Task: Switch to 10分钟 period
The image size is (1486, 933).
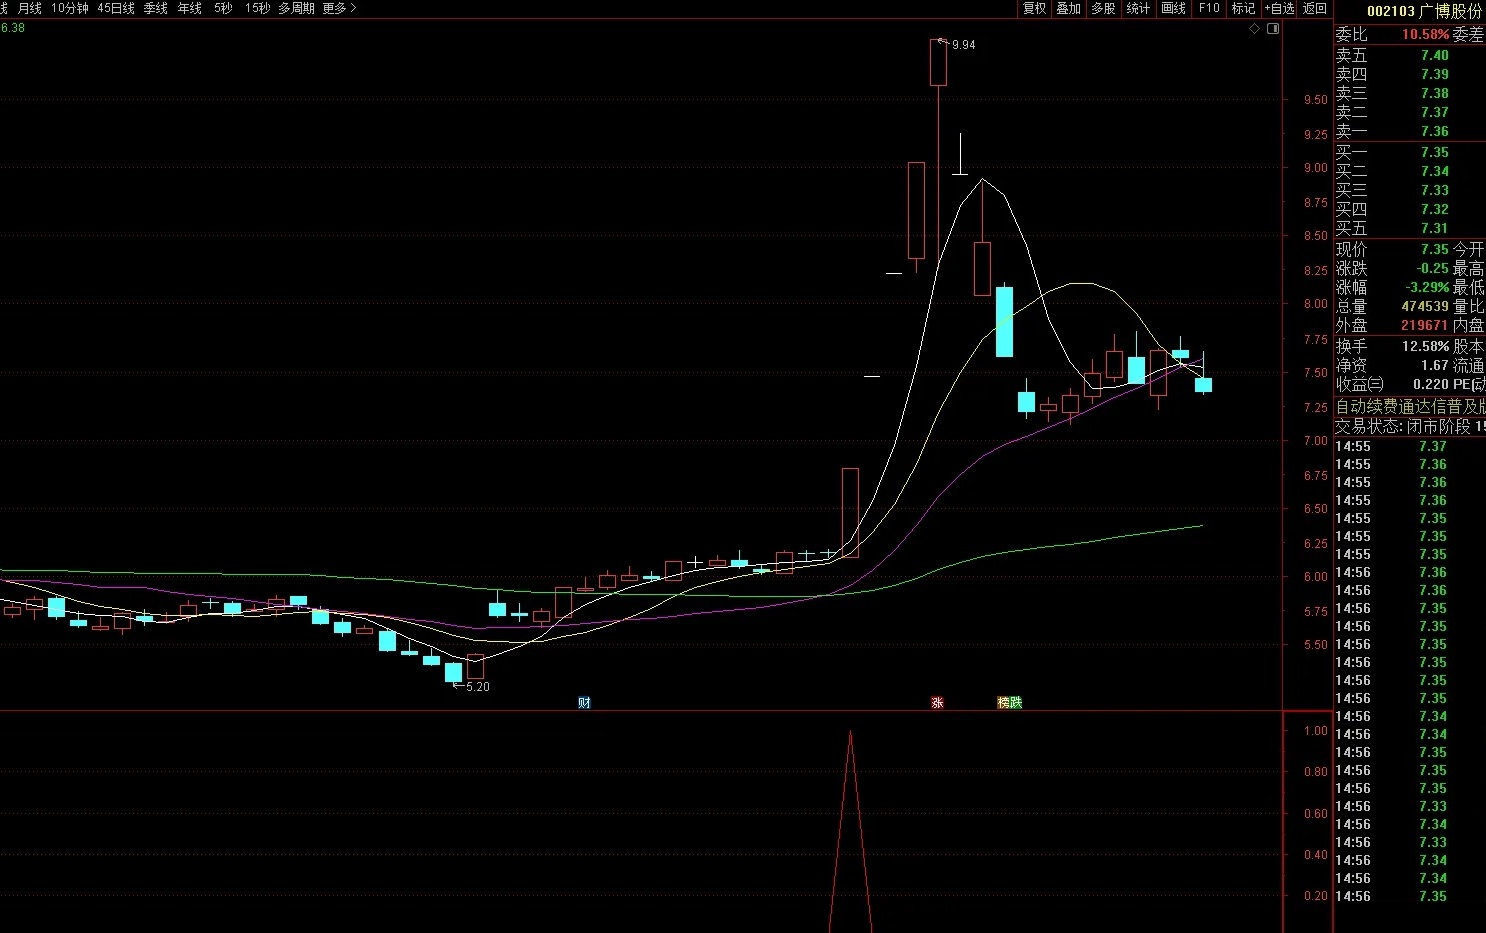Action: (x=70, y=8)
